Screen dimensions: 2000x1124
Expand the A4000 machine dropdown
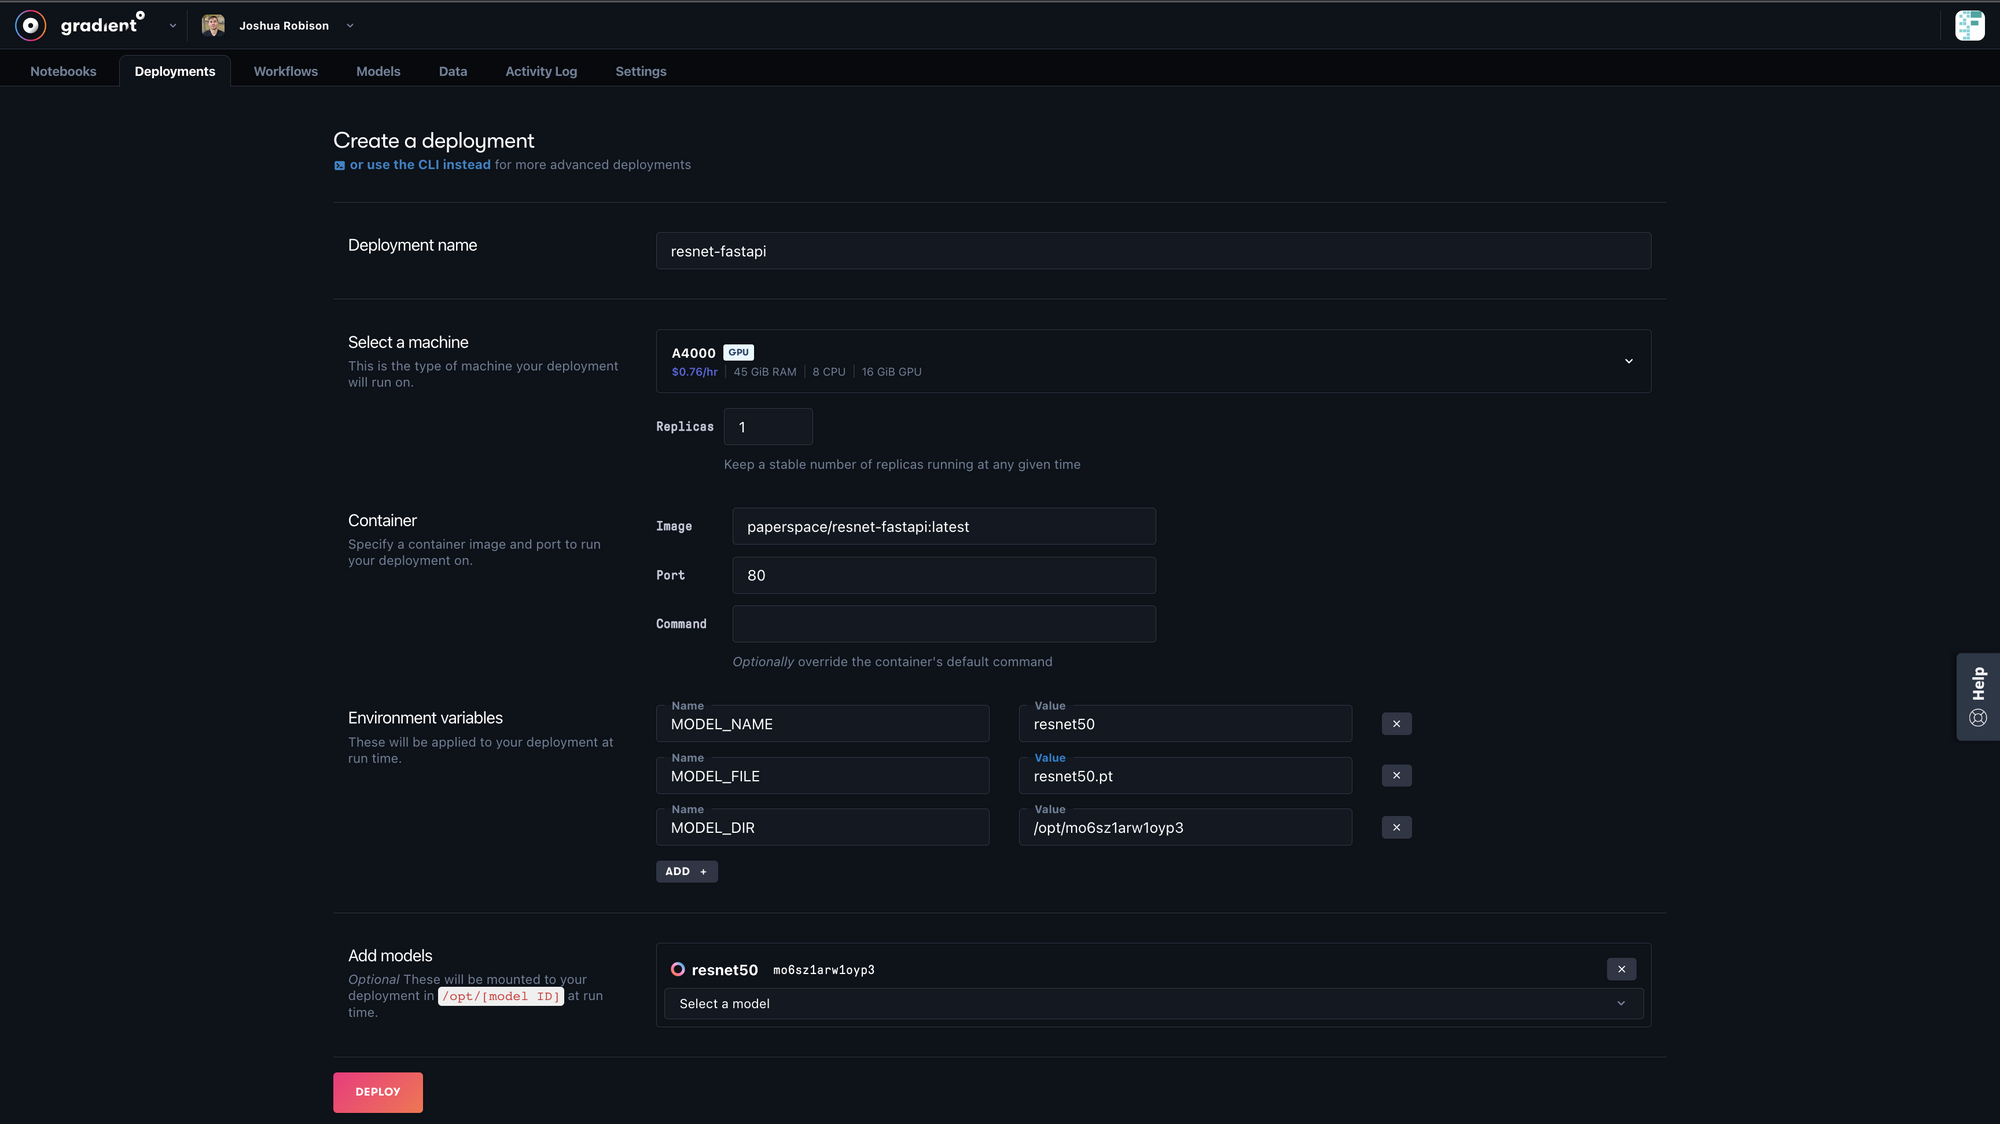[1628, 361]
